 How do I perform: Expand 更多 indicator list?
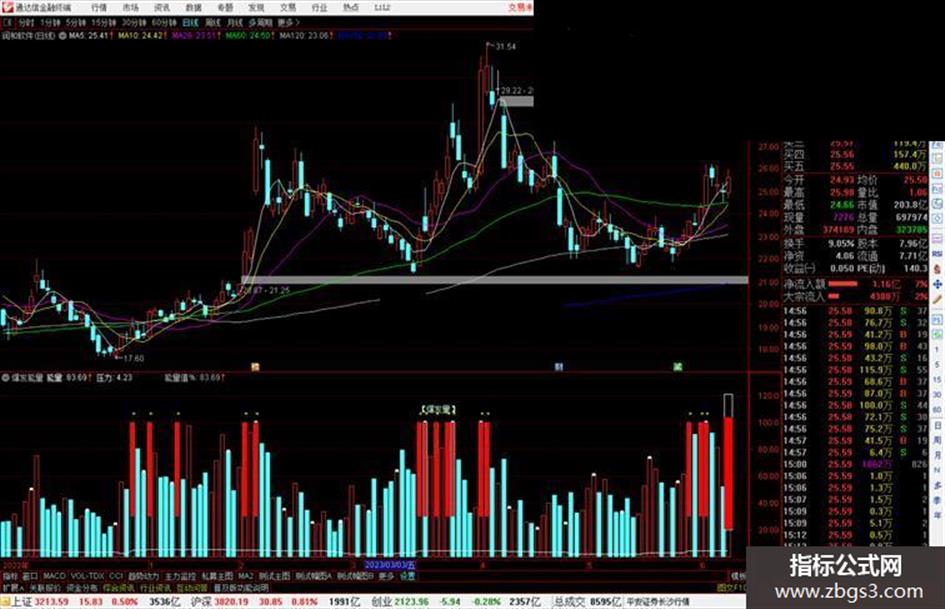tap(386, 576)
